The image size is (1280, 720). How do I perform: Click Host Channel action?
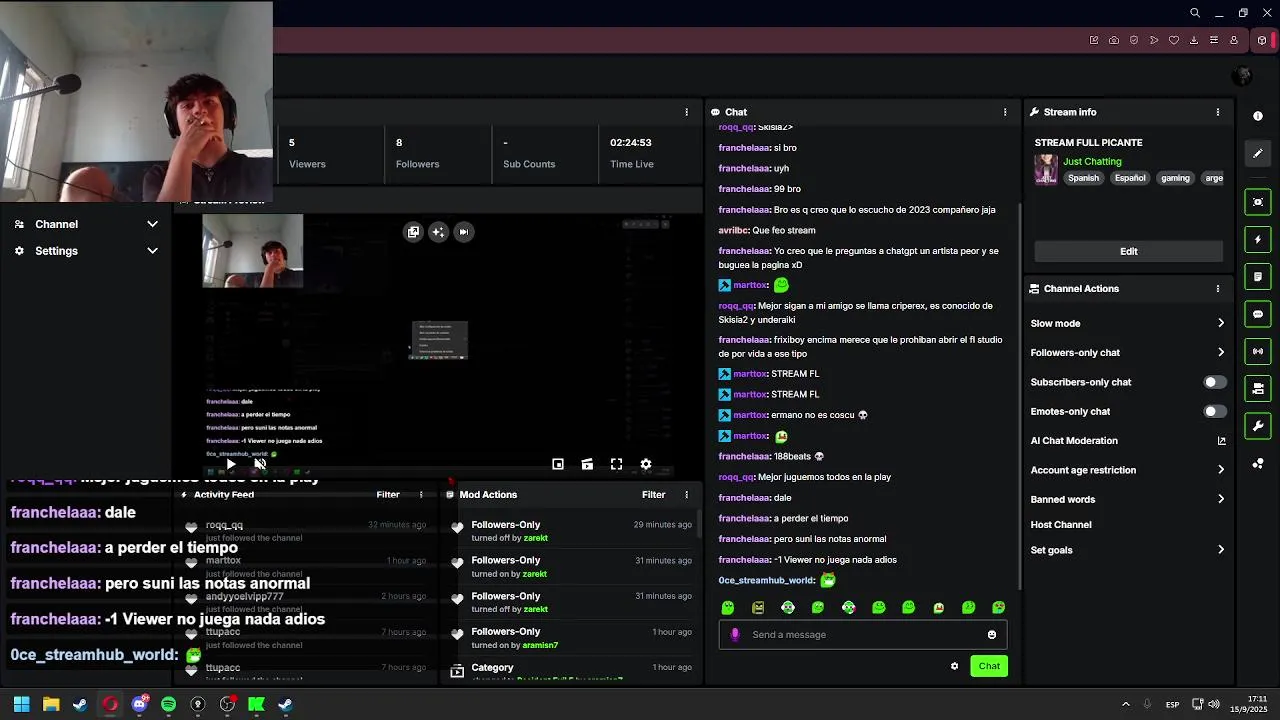click(1061, 524)
